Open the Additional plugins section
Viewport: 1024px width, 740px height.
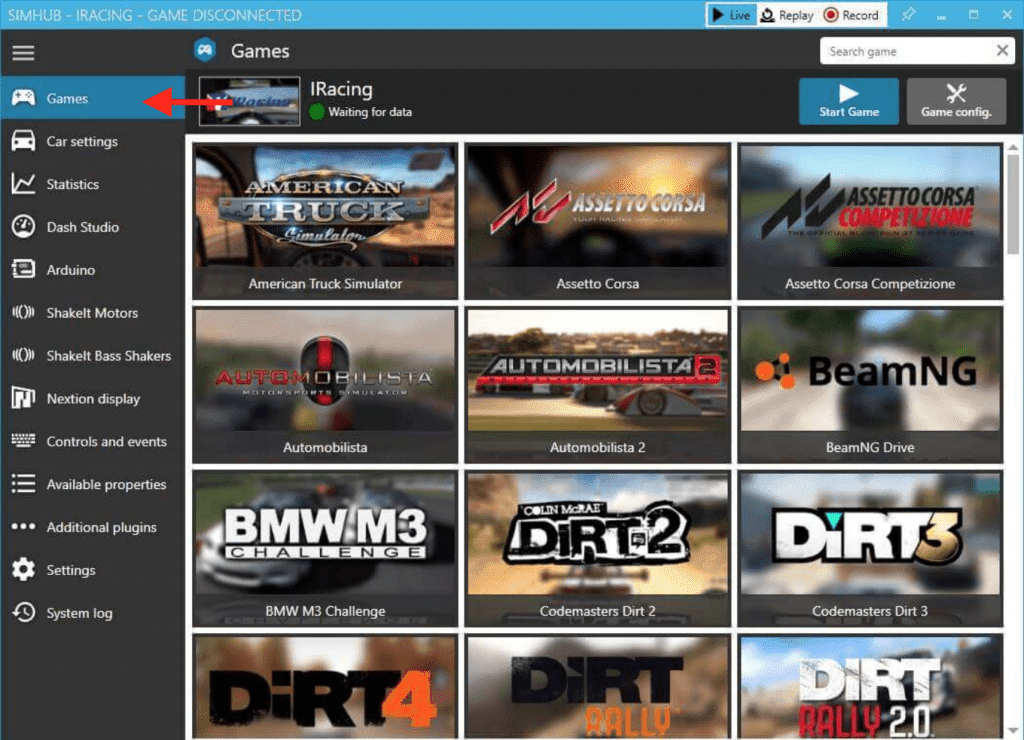pos(101,527)
